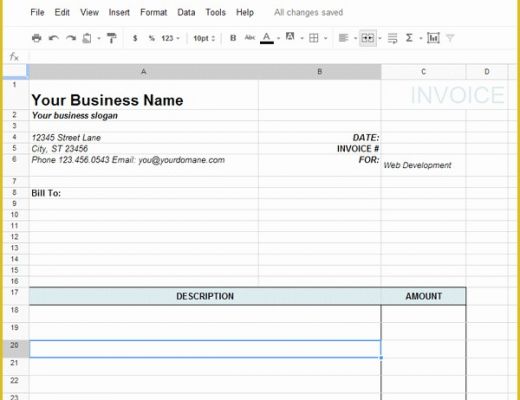Open the Help menu
Viewport: 520px width, 400px height.
point(245,12)
